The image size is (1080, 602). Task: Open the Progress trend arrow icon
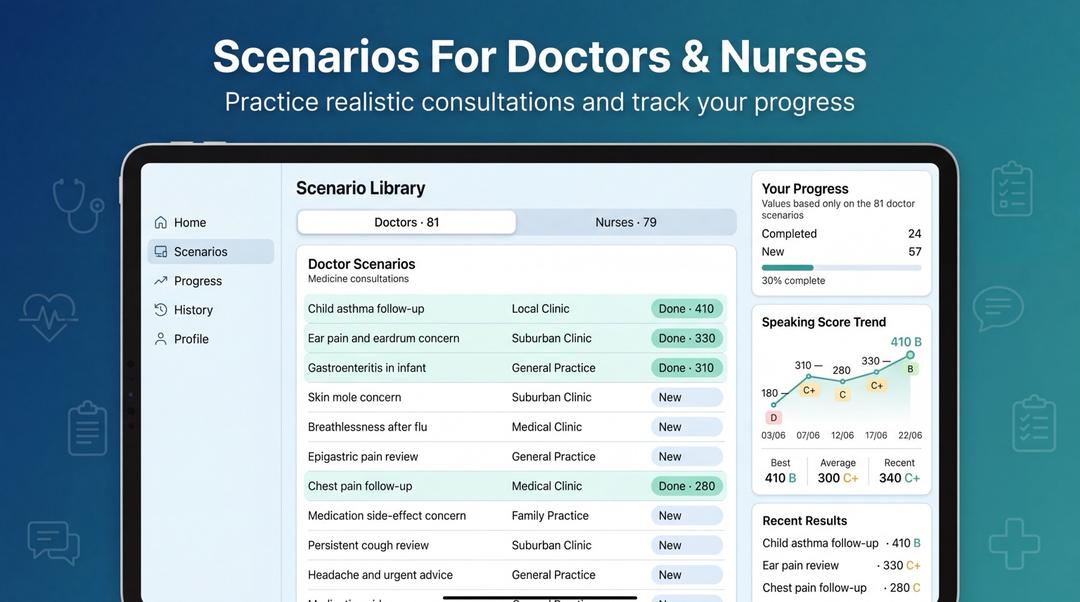pos(160,280)
